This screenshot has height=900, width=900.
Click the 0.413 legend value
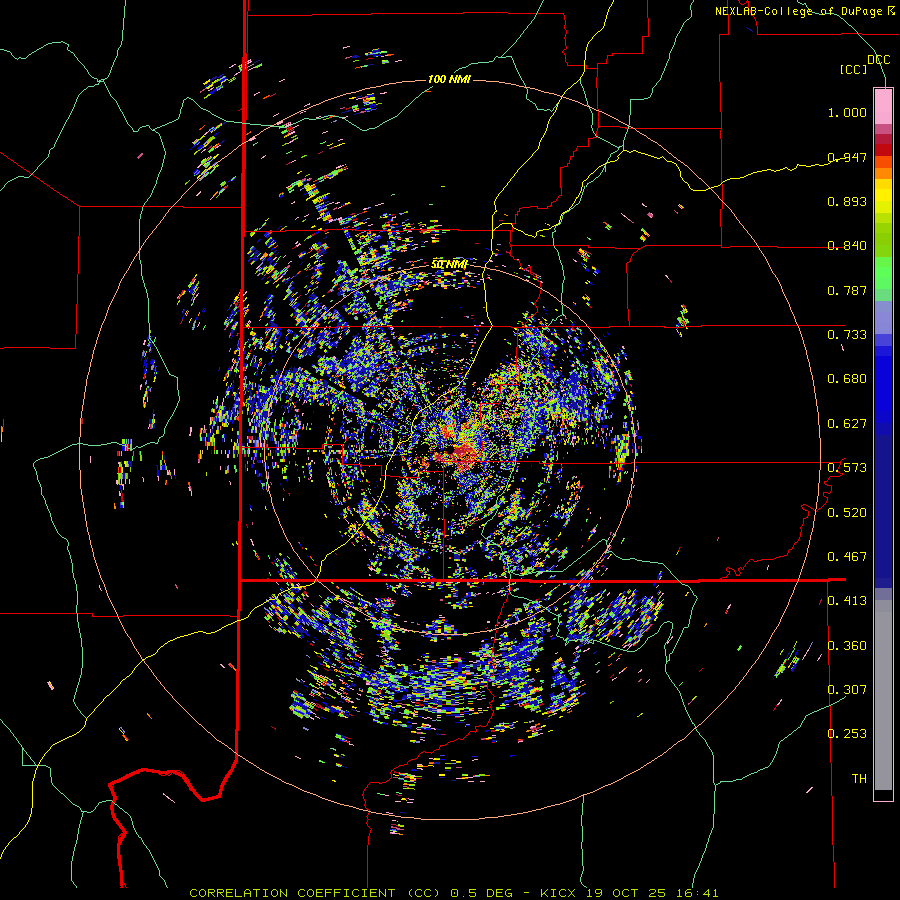click(x=847, y=601)
